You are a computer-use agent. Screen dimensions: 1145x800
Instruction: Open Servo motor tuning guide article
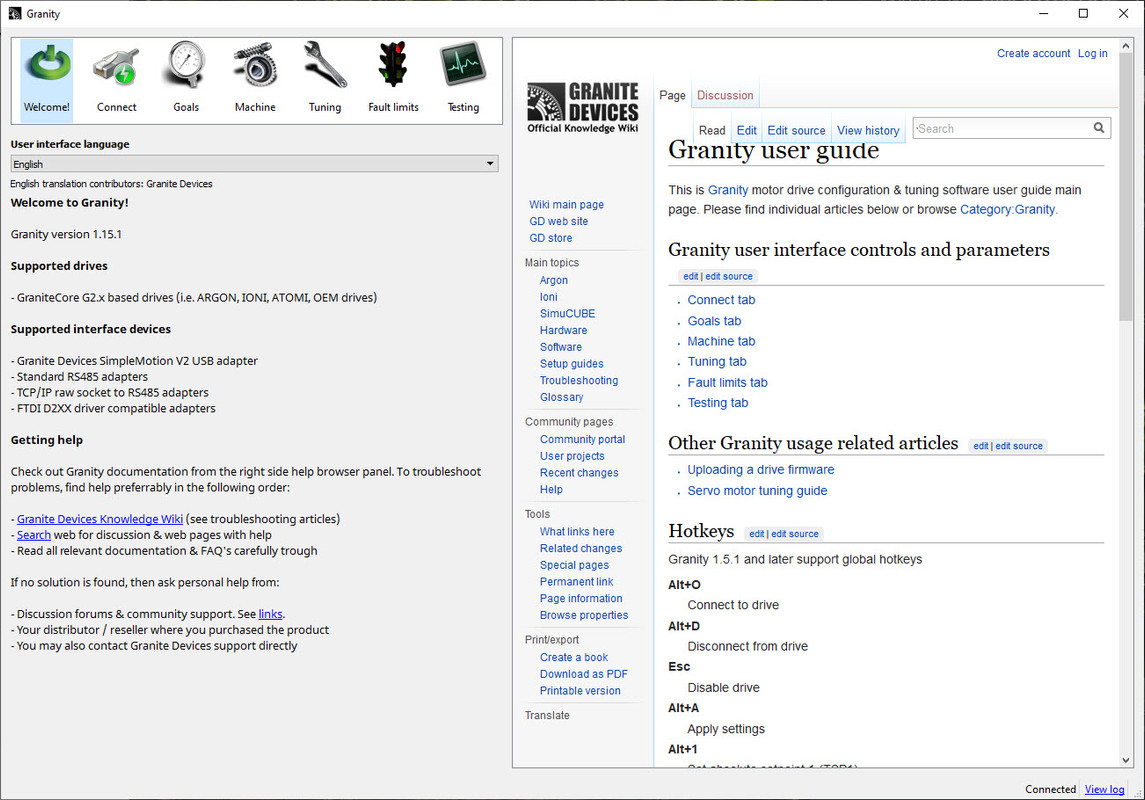click(x=757, y=491)
